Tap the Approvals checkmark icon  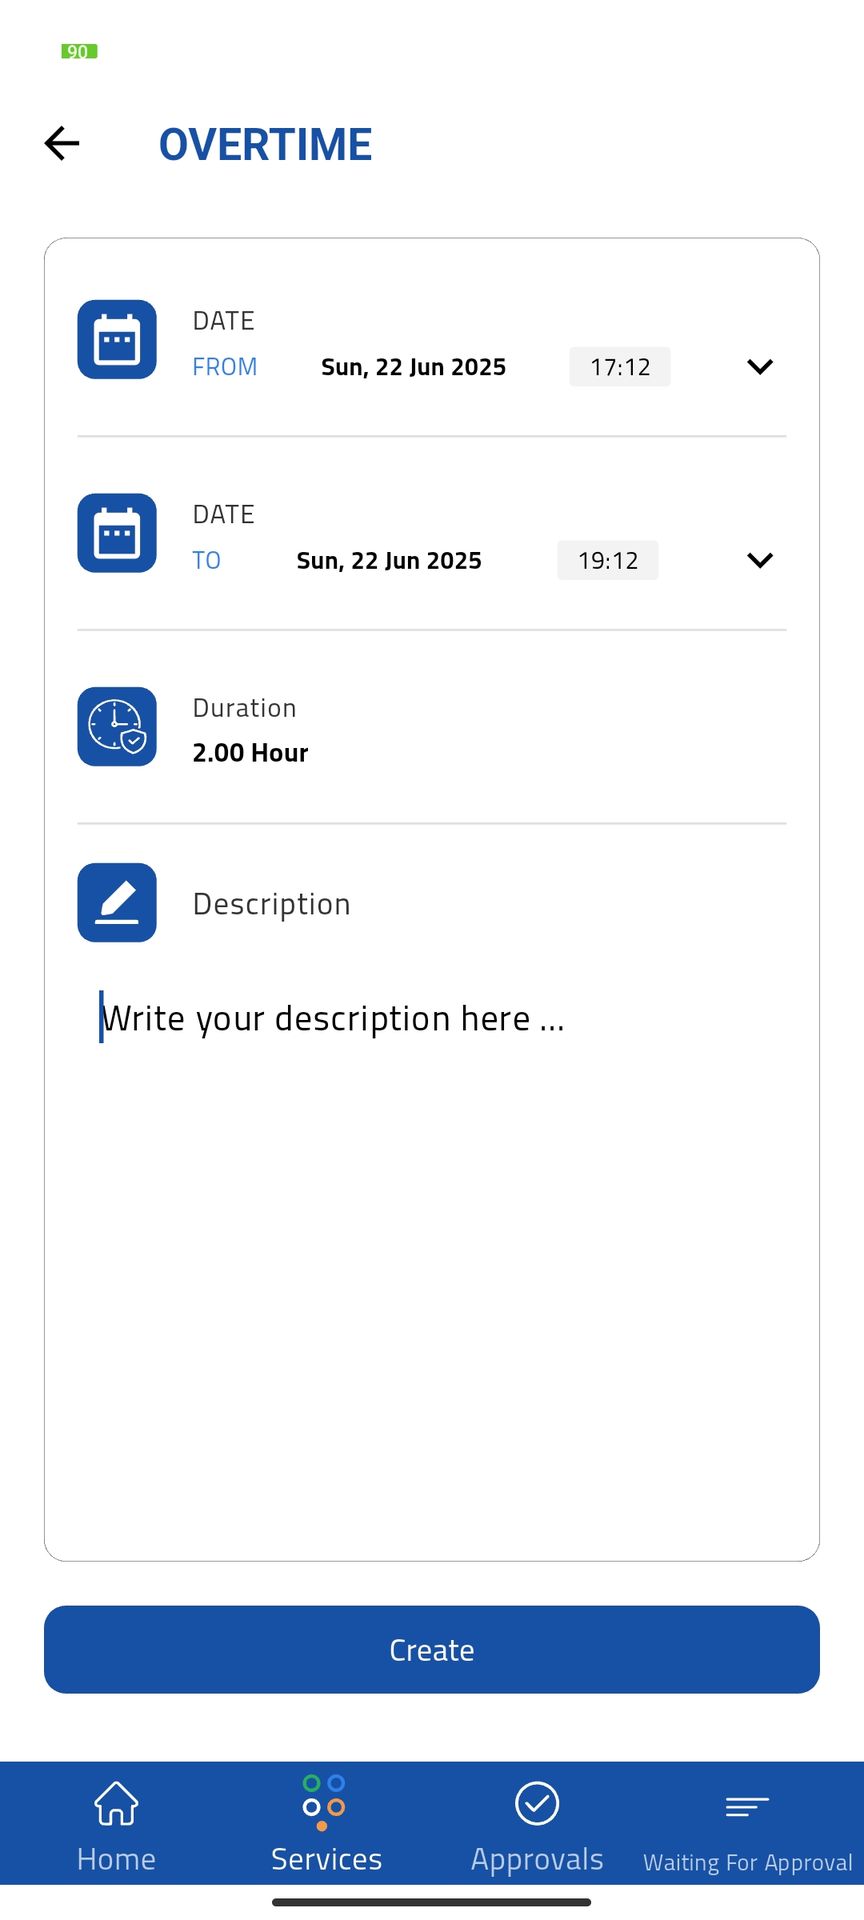point(537,1804)
